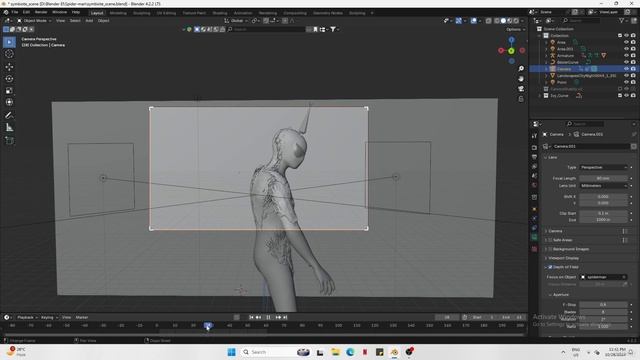This screenshot has width=640, height=360.
Task: Open the Window menu
Action: click(x=60, y=12)
